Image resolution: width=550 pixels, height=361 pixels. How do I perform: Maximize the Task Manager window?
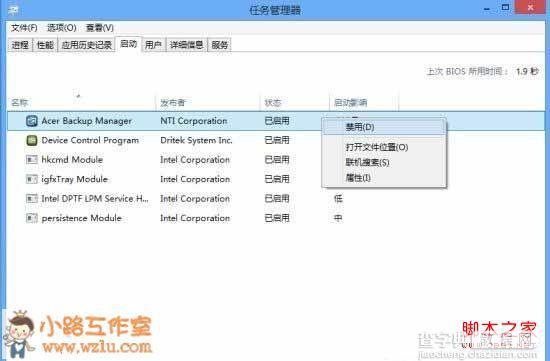click(x=505, y=8)
